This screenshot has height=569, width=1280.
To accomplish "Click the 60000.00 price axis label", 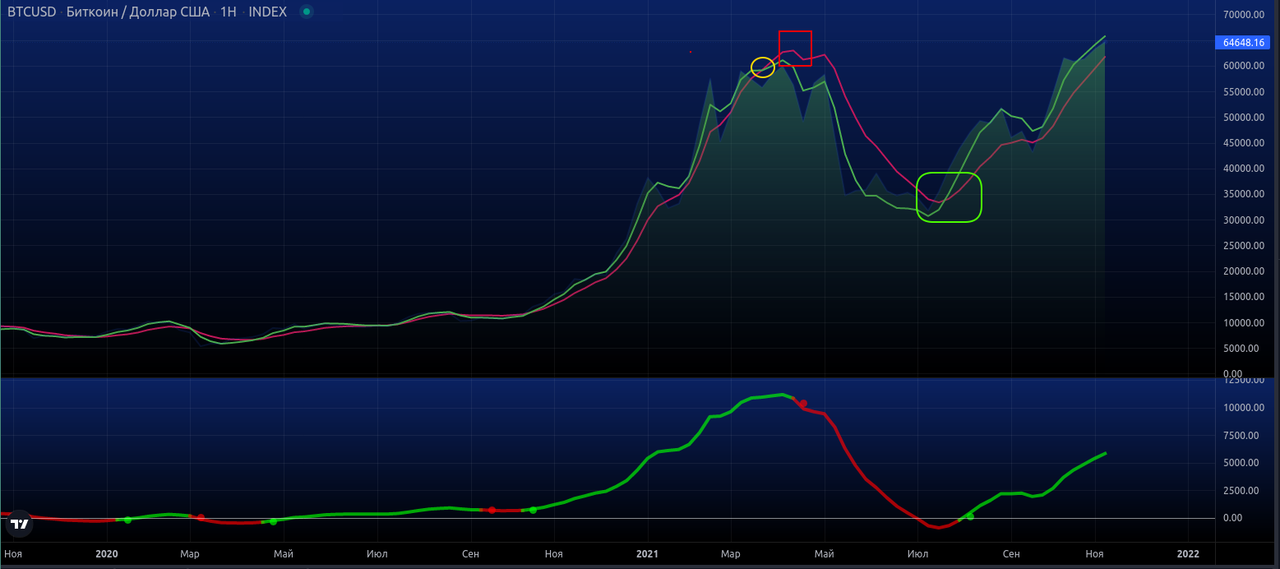I will click(1244, 66).
